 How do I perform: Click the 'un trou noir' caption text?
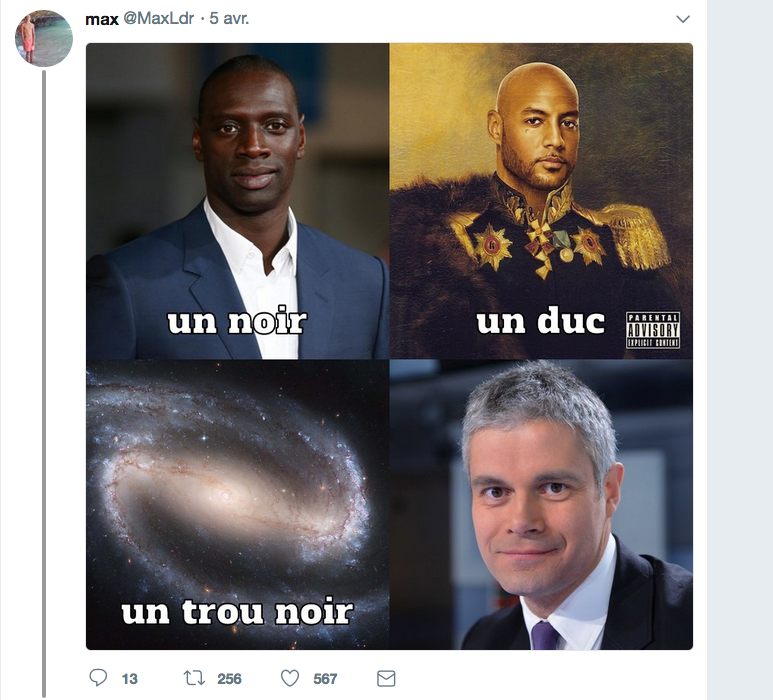(x=237, y=612)
